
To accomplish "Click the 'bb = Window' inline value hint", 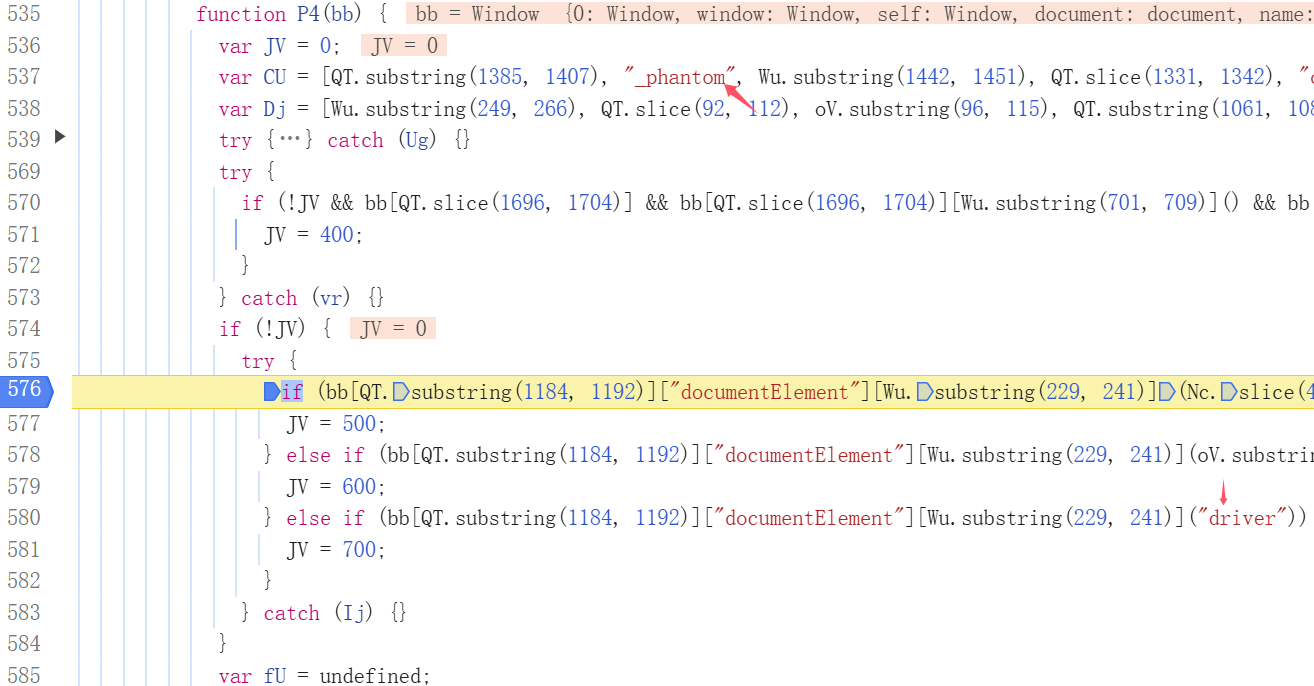I will tap(477, 14).
